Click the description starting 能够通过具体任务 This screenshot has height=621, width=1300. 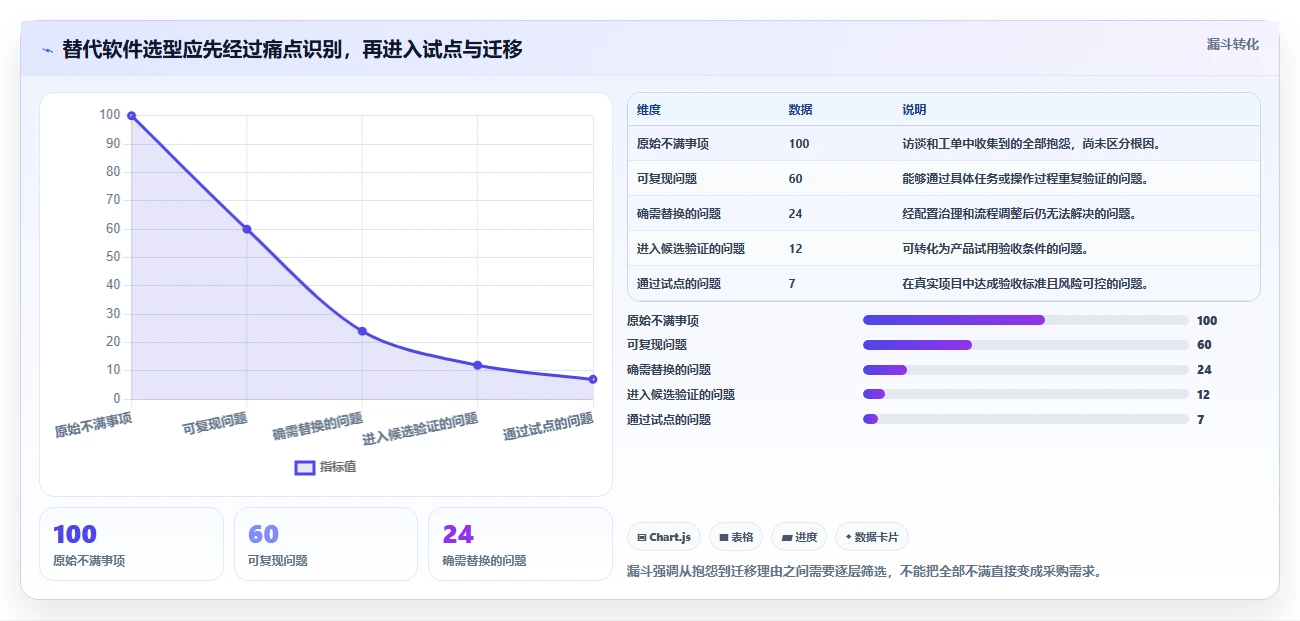[x=1025, y=179]
